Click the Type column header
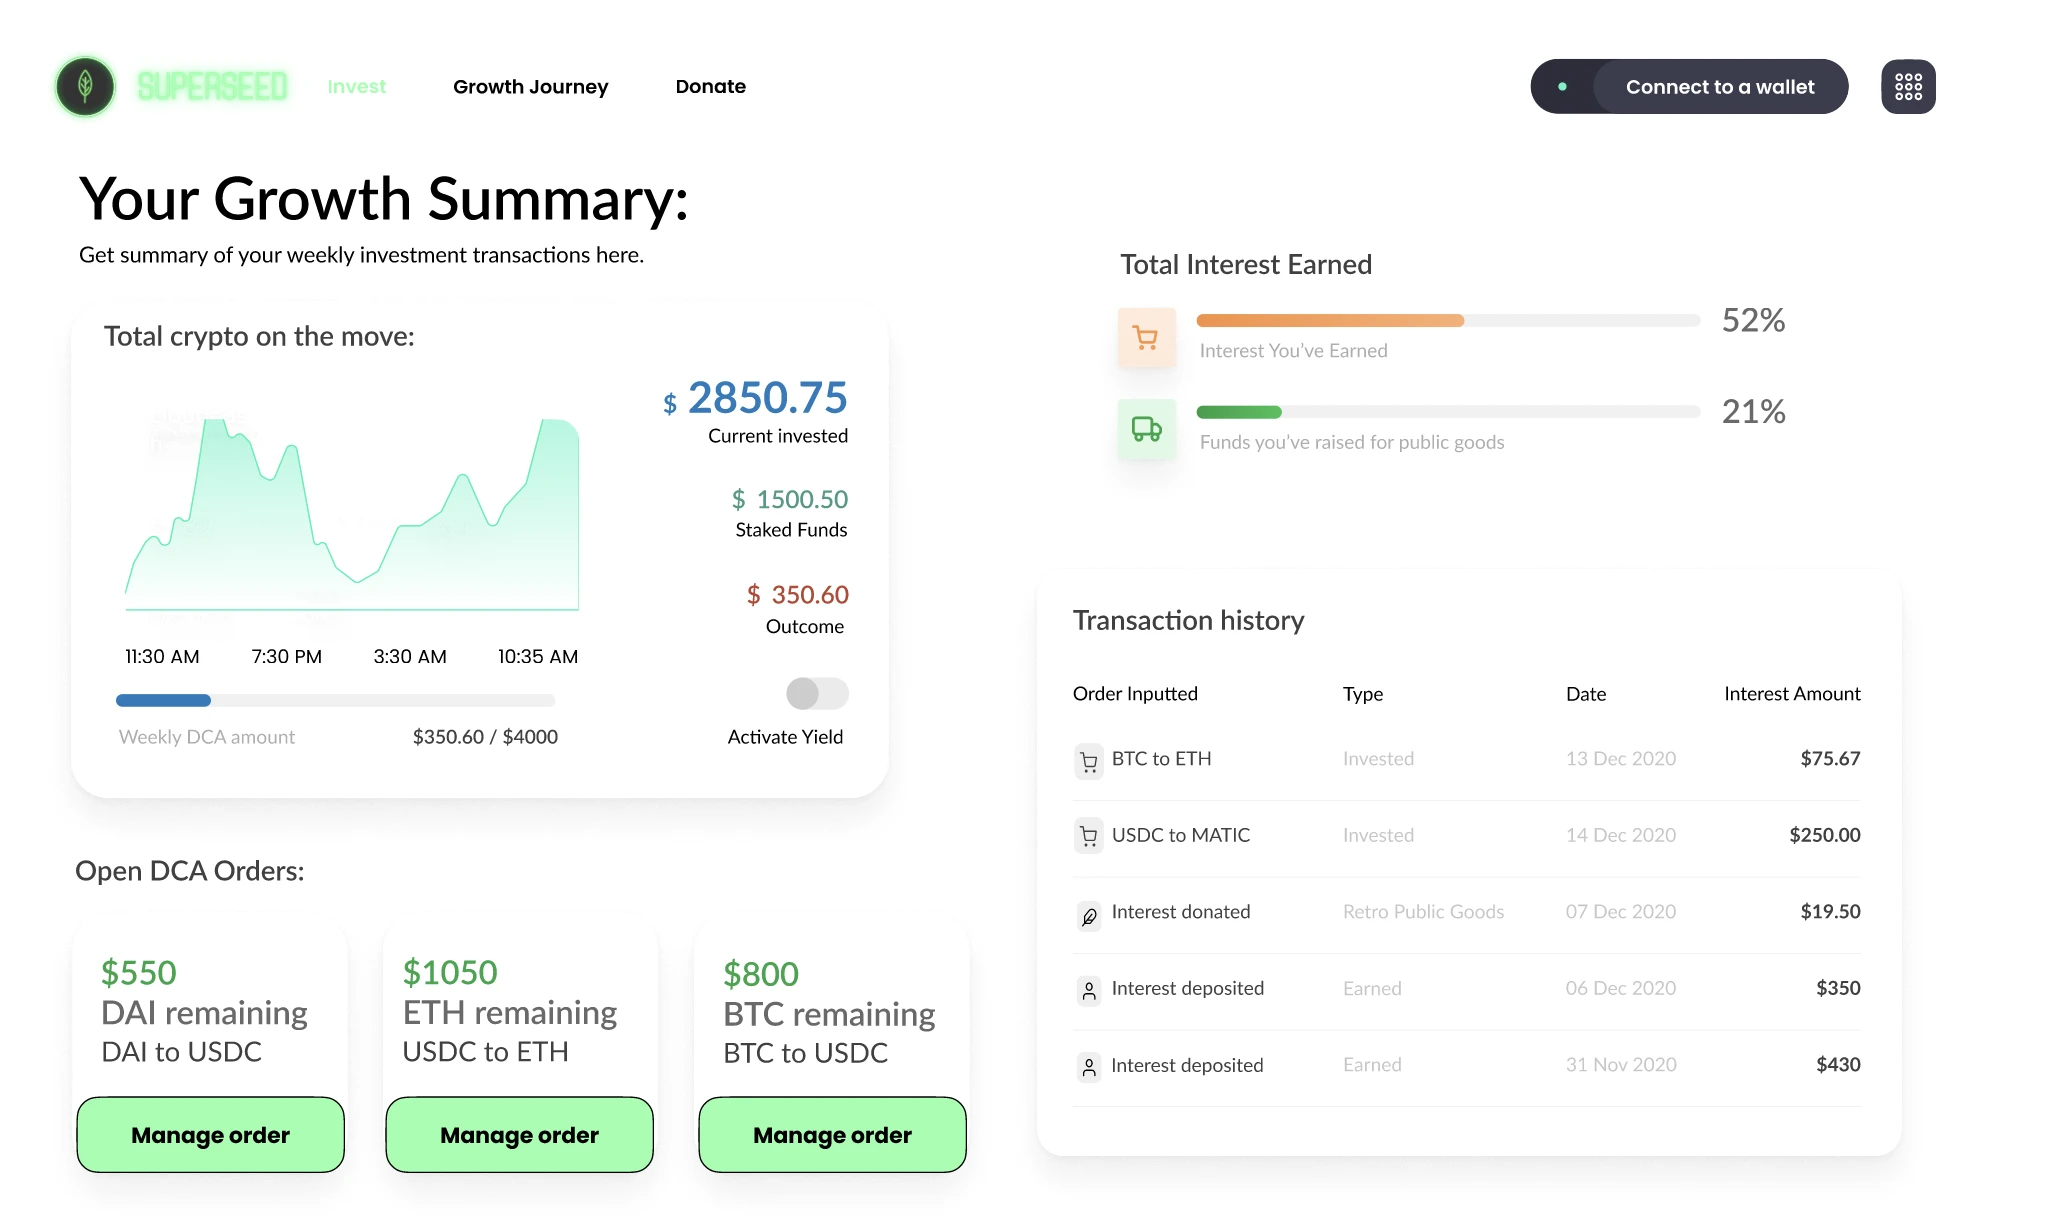The width and height of the screenshot is (2056, 1224). (x=1363, y=694)
